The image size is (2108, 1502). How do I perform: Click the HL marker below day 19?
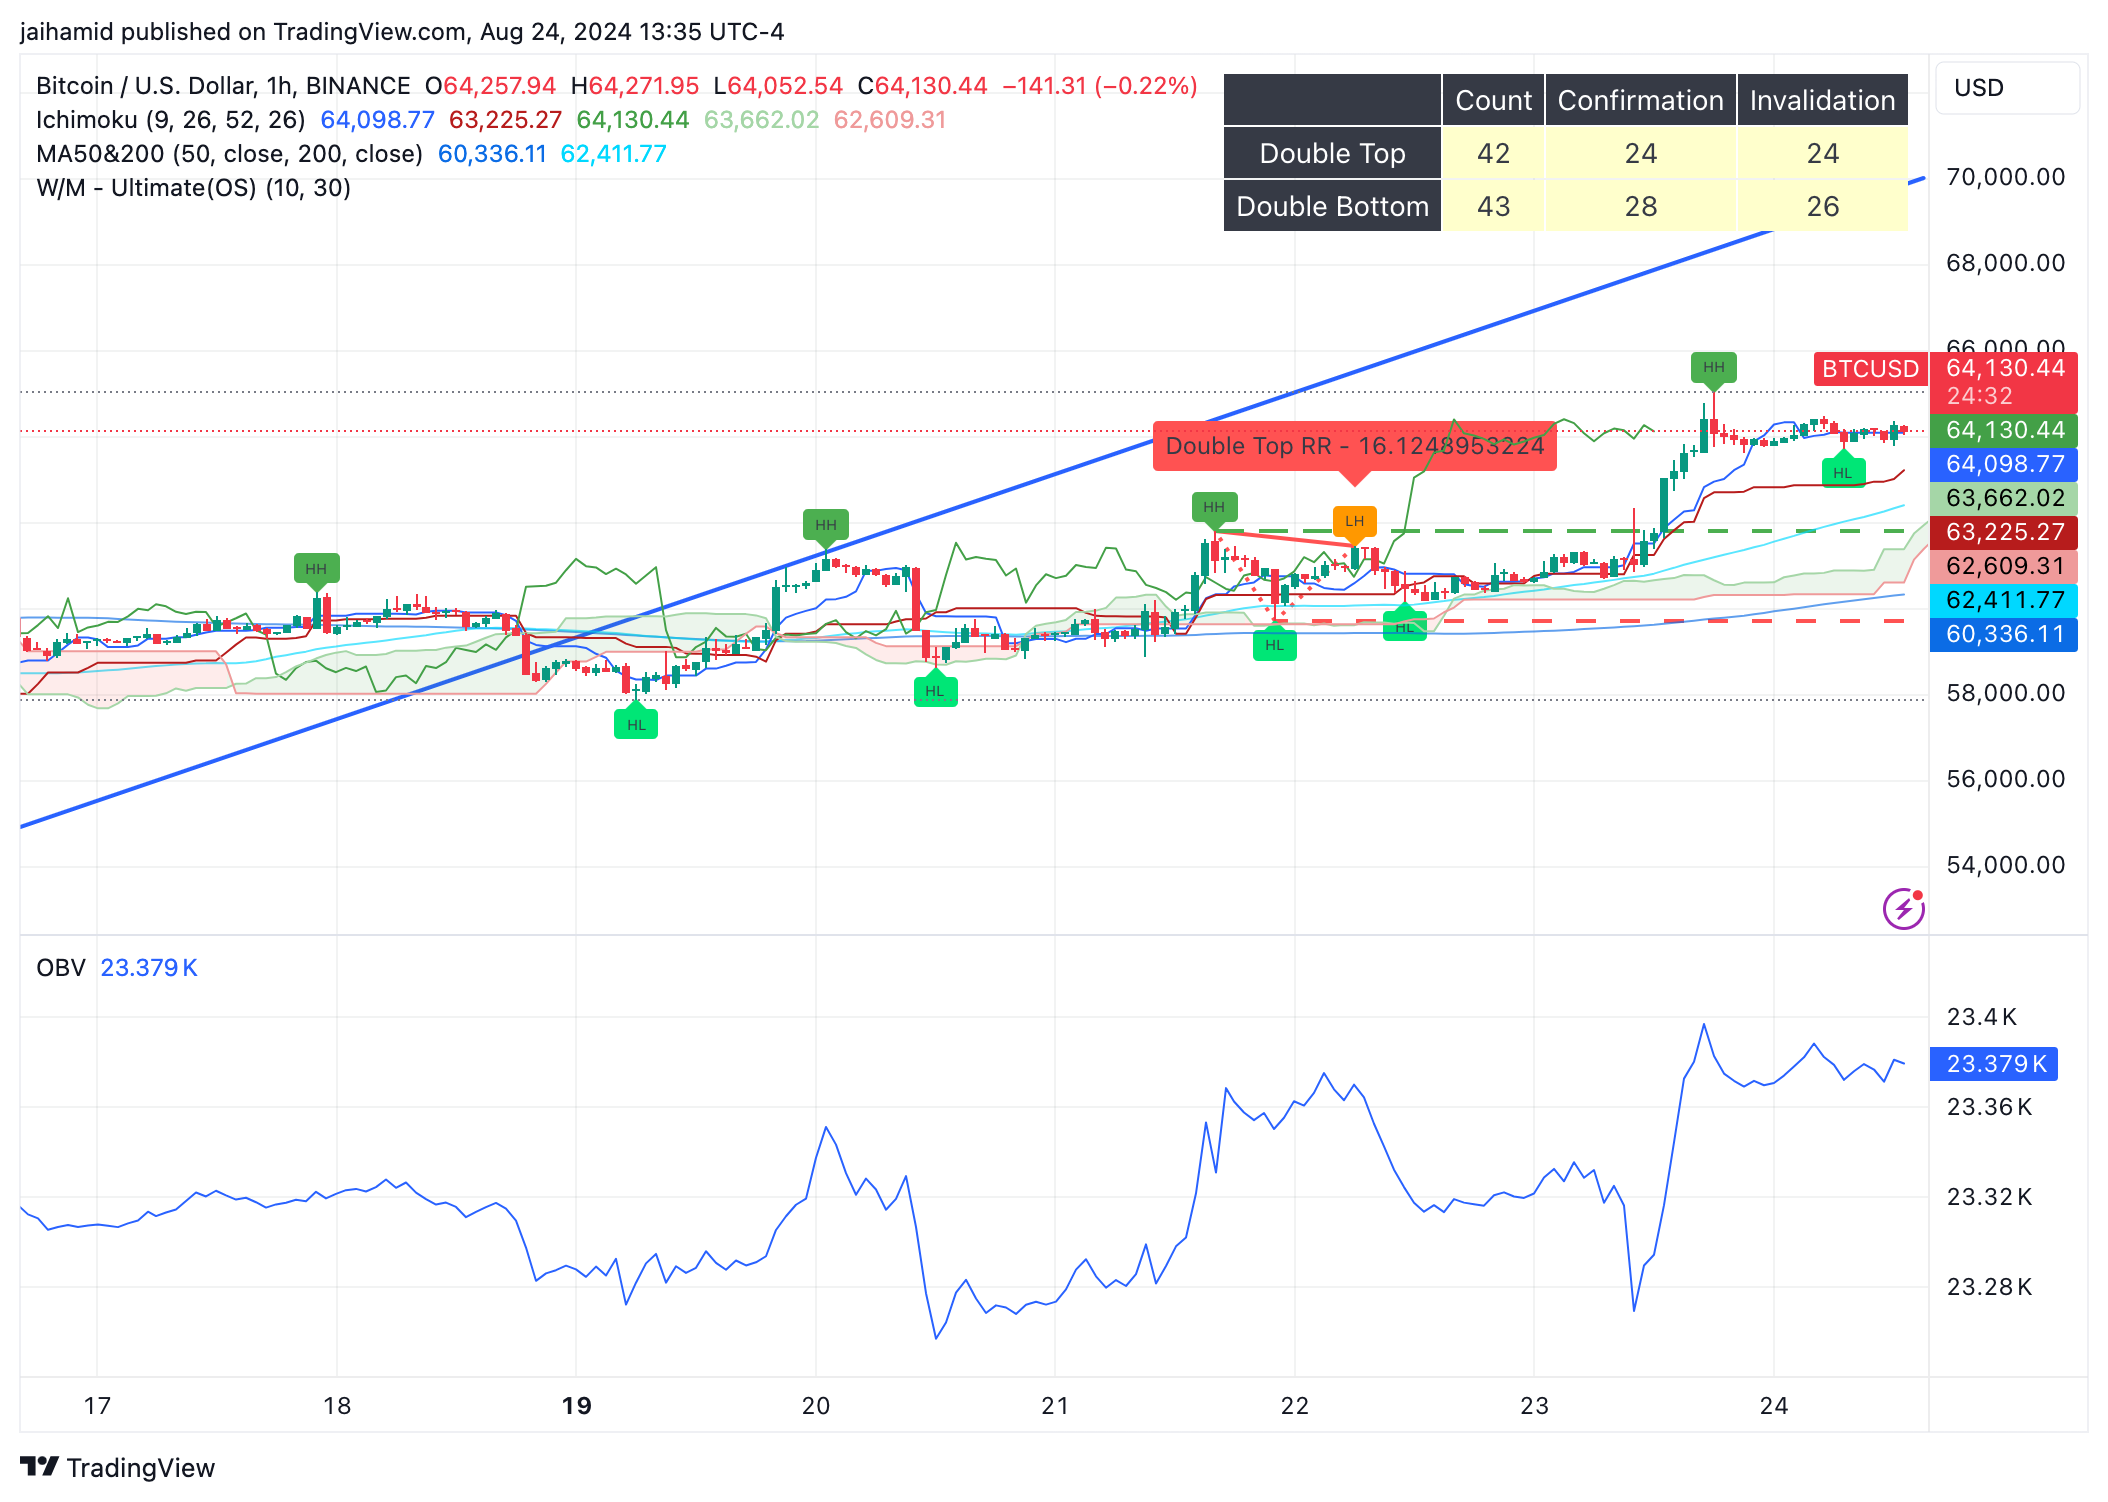[636, 725]
